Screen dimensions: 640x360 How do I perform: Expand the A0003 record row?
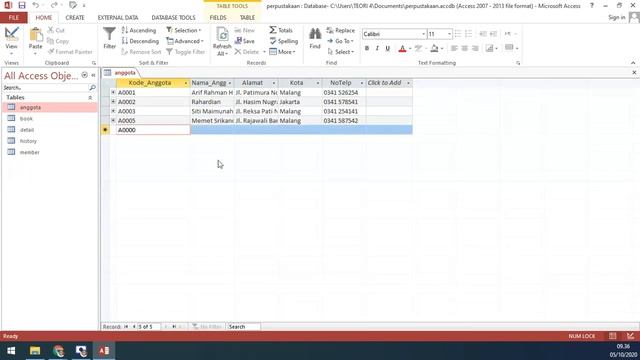(113, 111)
